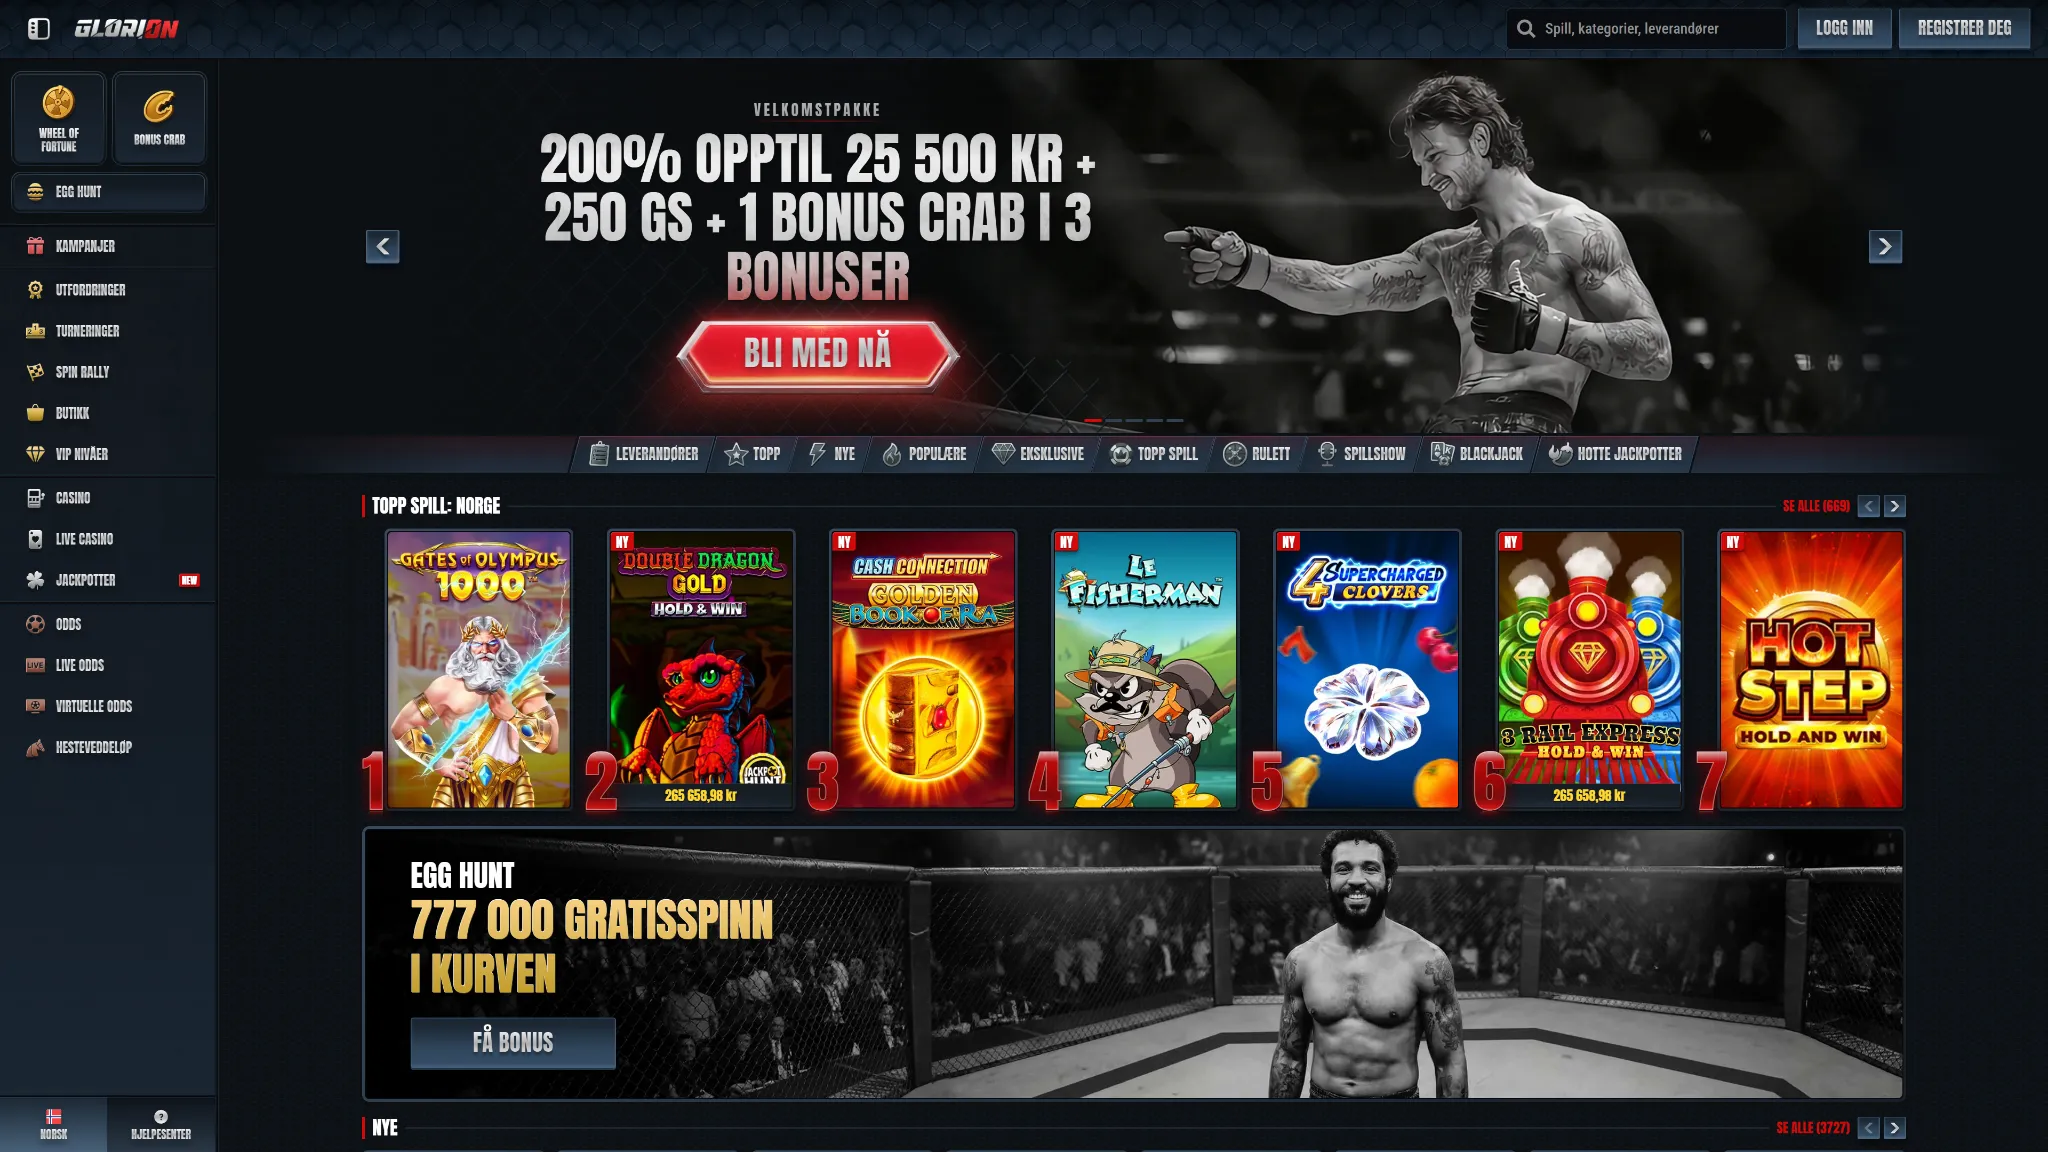Open the Wheel of Fortune tile

[59, 118]
